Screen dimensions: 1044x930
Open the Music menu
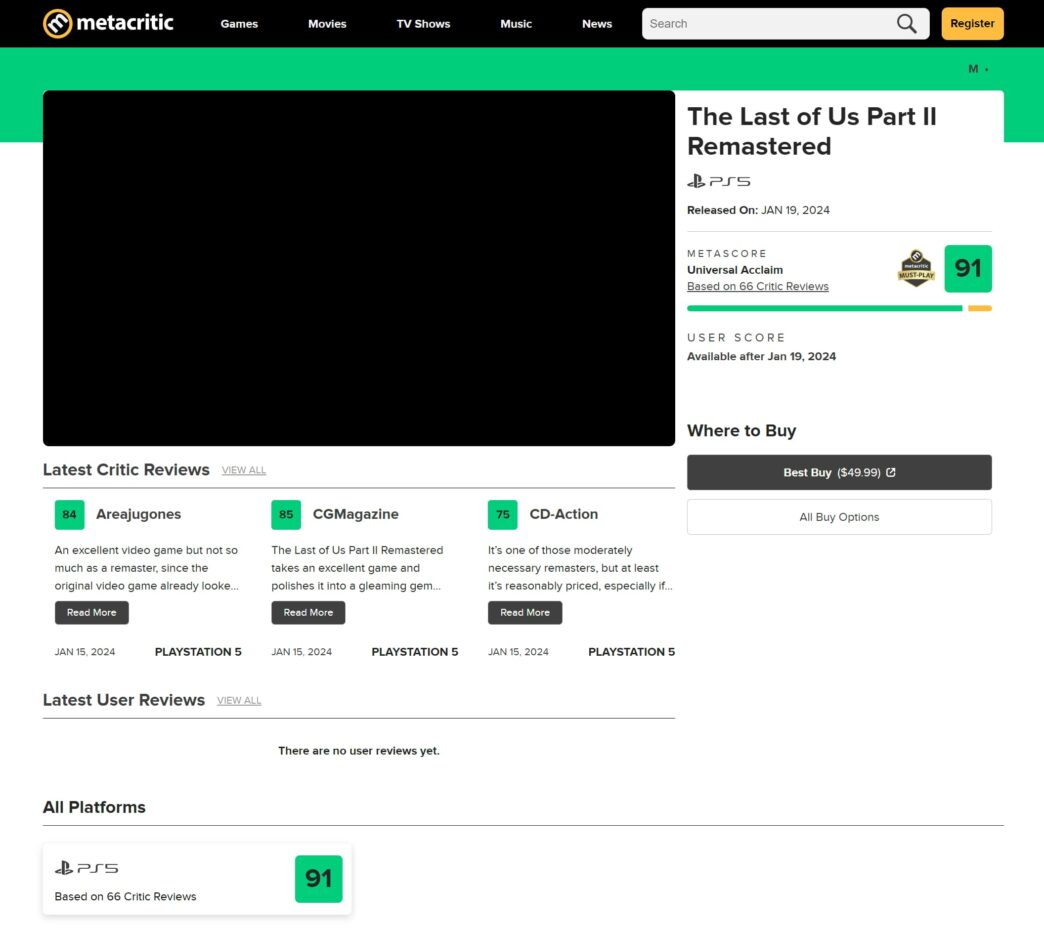(516, 24)
